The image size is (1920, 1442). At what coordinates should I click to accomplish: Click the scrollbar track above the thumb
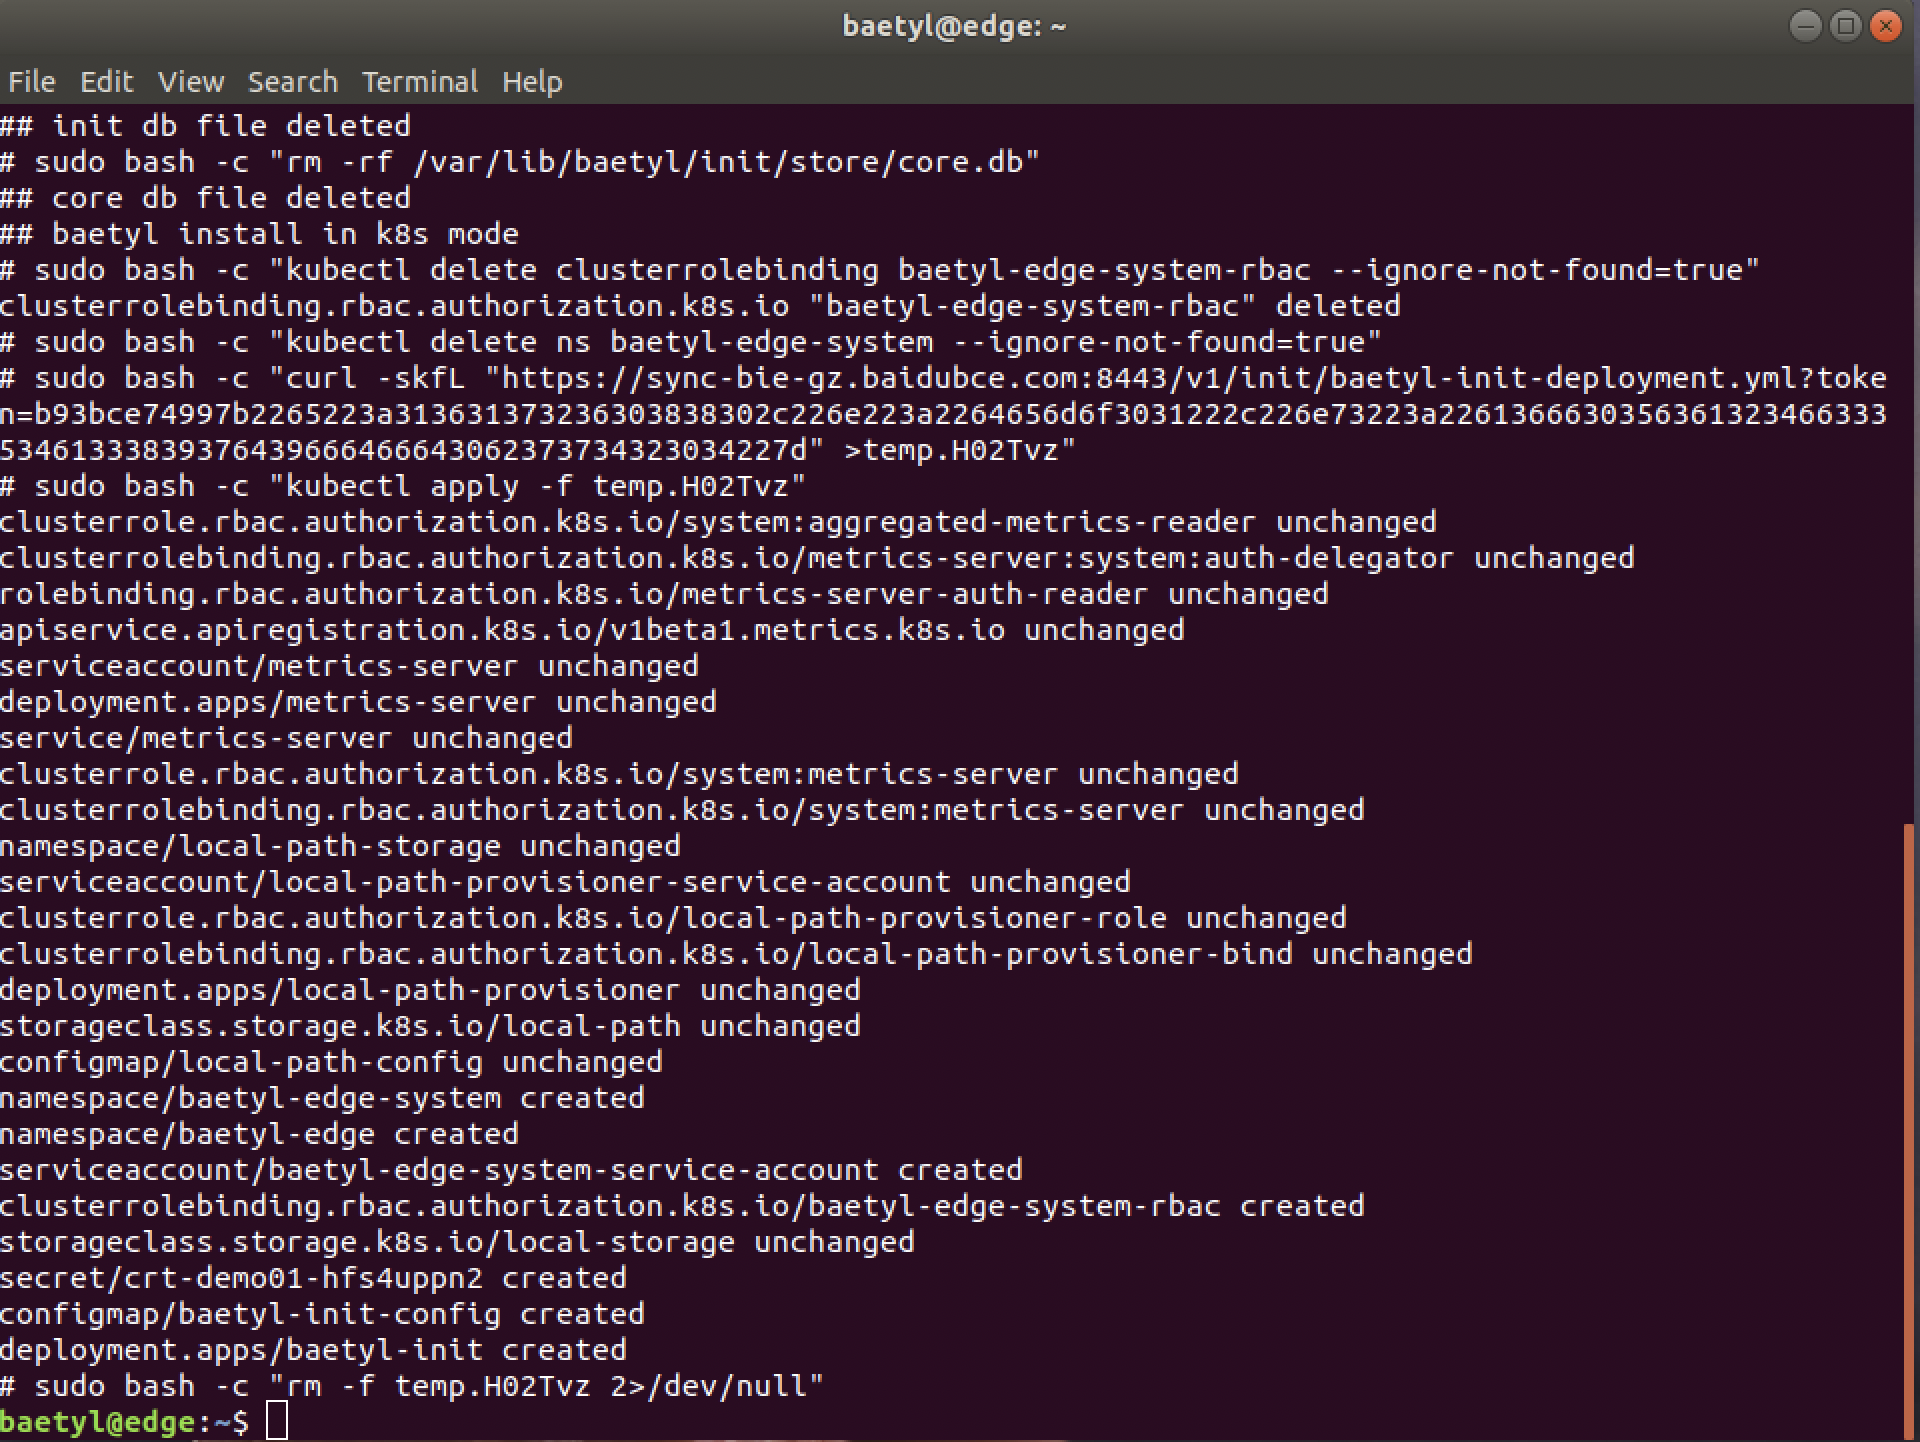1911,460
